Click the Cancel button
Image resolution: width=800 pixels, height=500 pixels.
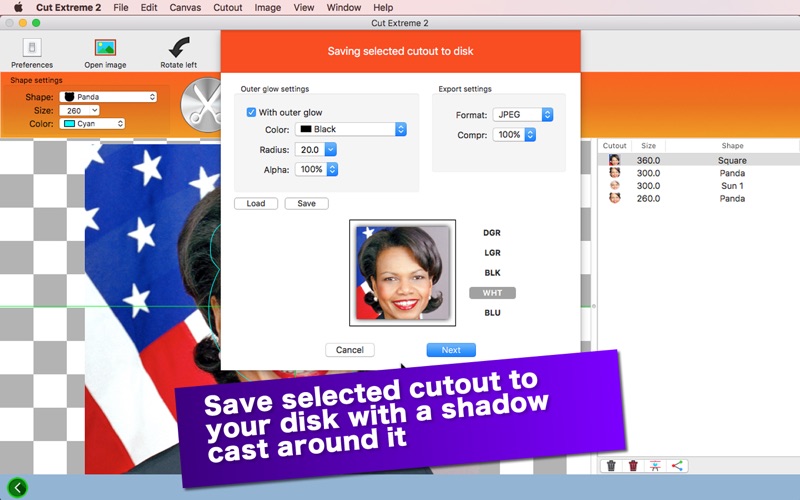pos(349,350)
